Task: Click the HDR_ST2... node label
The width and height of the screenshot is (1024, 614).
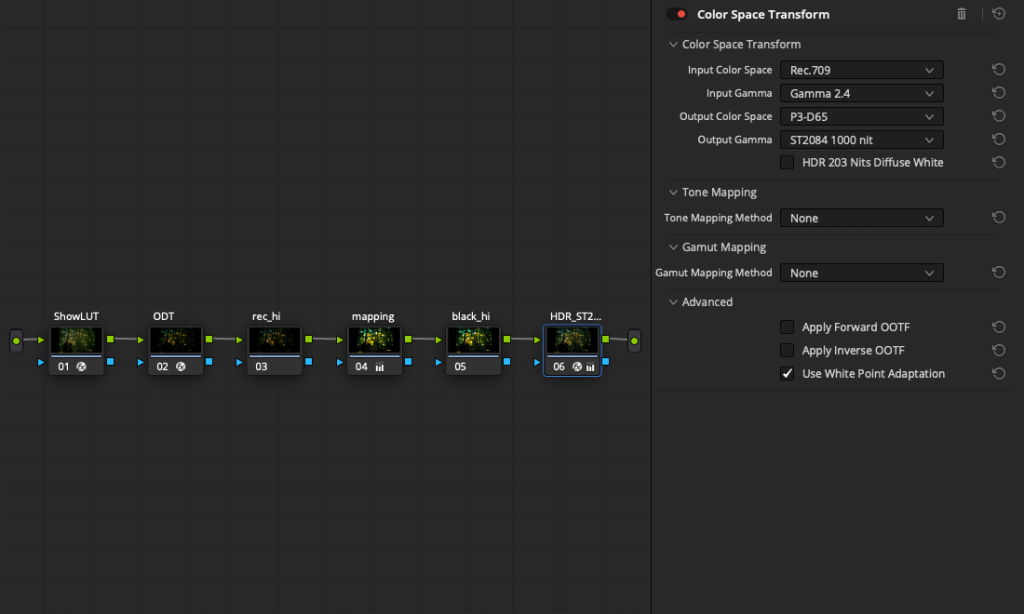Action: pyautogui.click(x=575, y=316)
